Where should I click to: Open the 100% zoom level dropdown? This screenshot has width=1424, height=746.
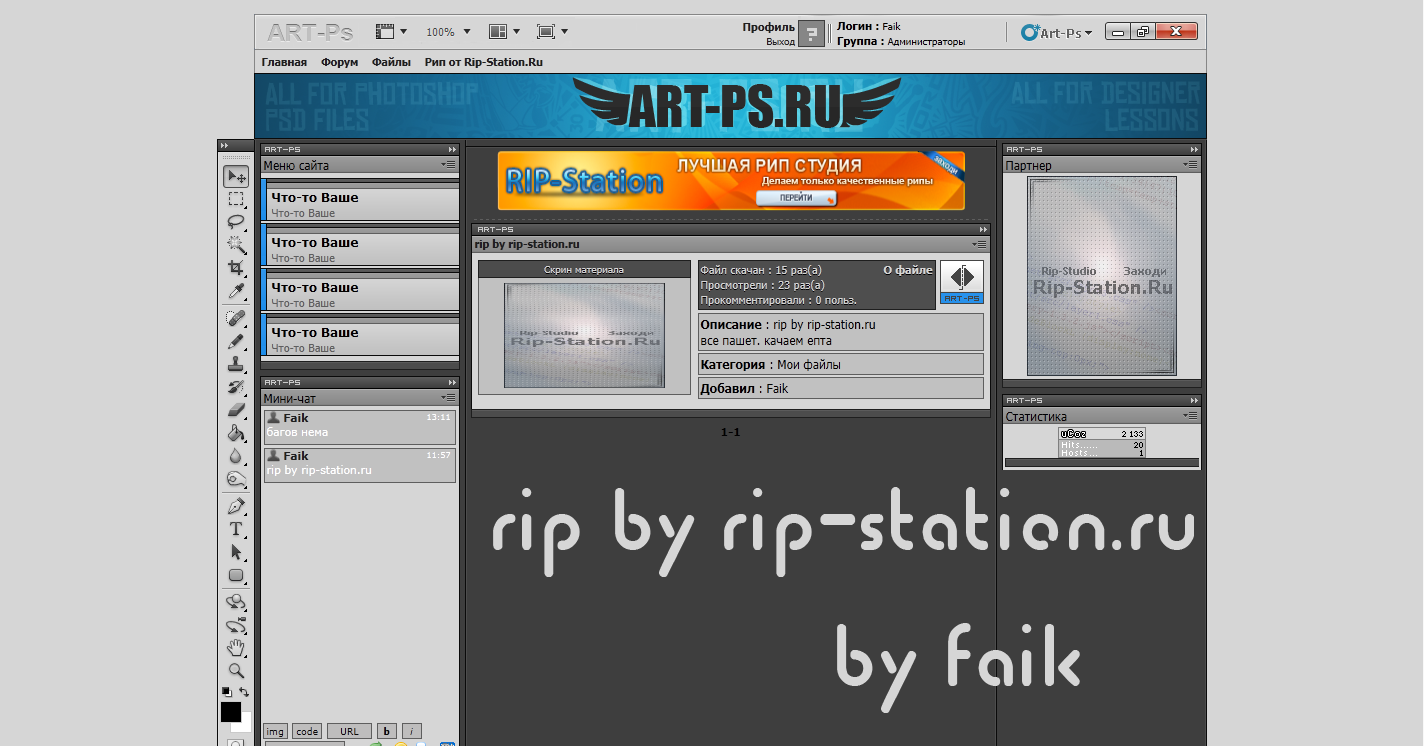448,32
